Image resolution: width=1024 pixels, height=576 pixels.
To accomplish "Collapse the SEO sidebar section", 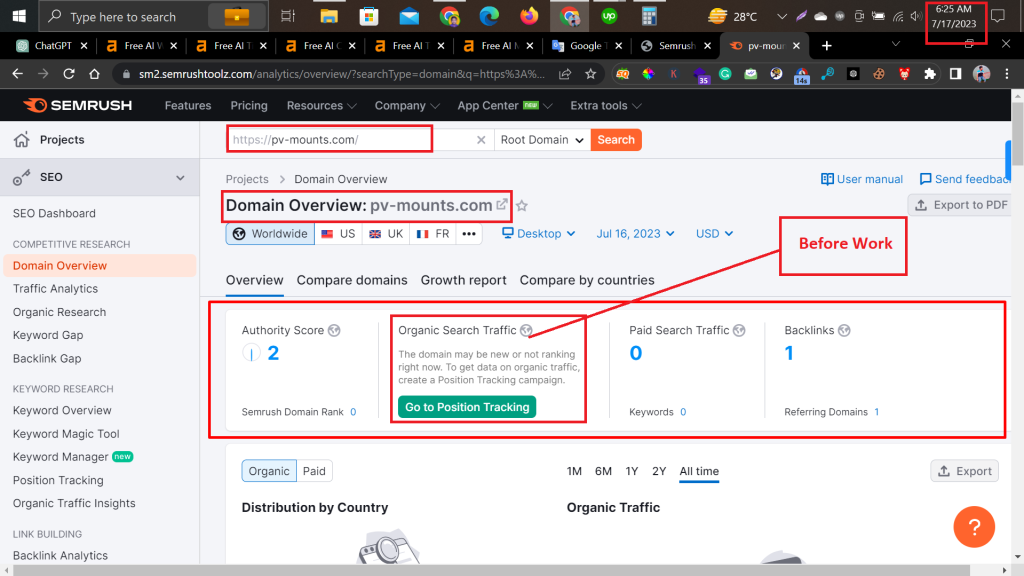I will (180, 177).
